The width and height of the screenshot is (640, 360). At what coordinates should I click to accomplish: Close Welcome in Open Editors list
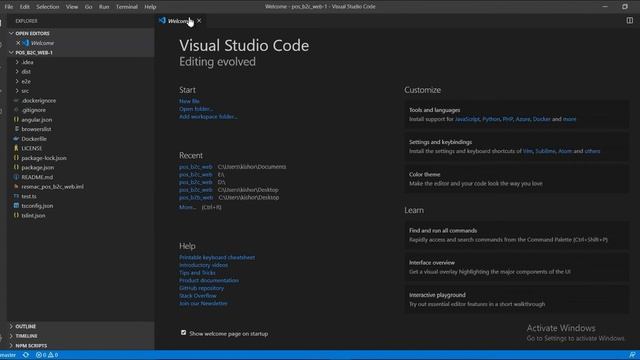pyautogui.click(x=18, y=43)
